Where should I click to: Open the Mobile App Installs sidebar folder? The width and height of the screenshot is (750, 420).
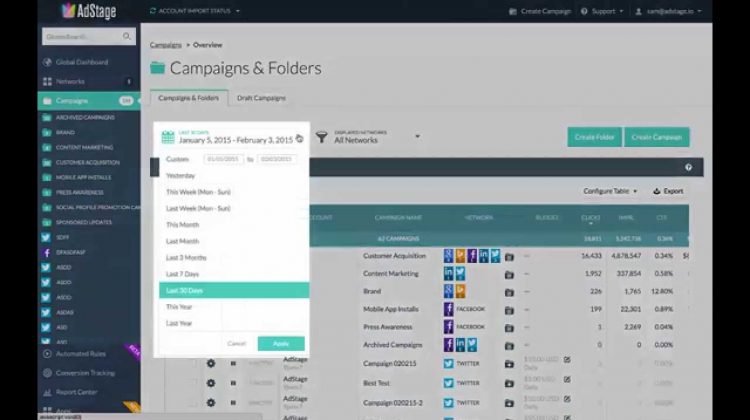click(83, 177)
